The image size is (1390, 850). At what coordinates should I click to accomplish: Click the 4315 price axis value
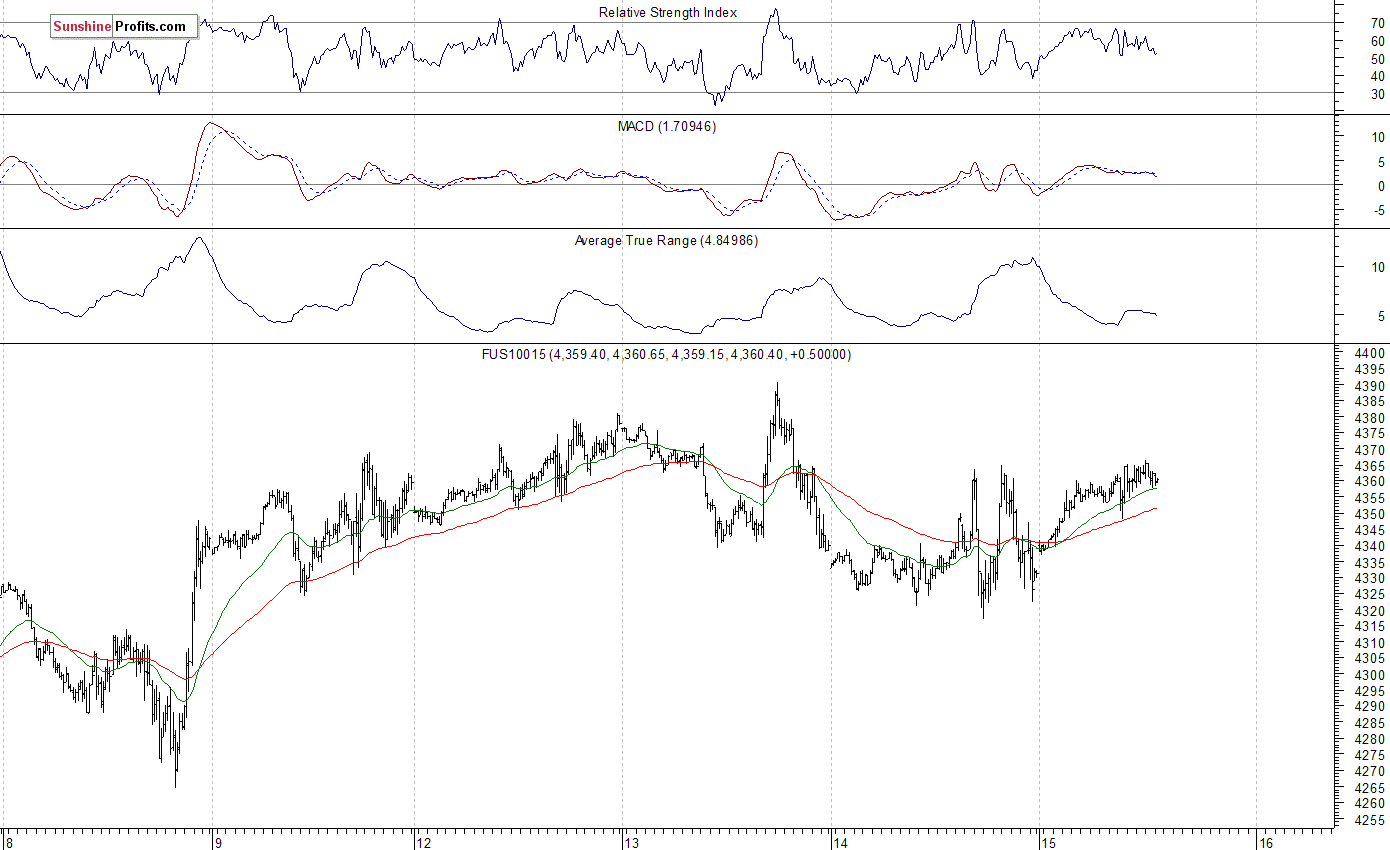[x=1371, y=626]
